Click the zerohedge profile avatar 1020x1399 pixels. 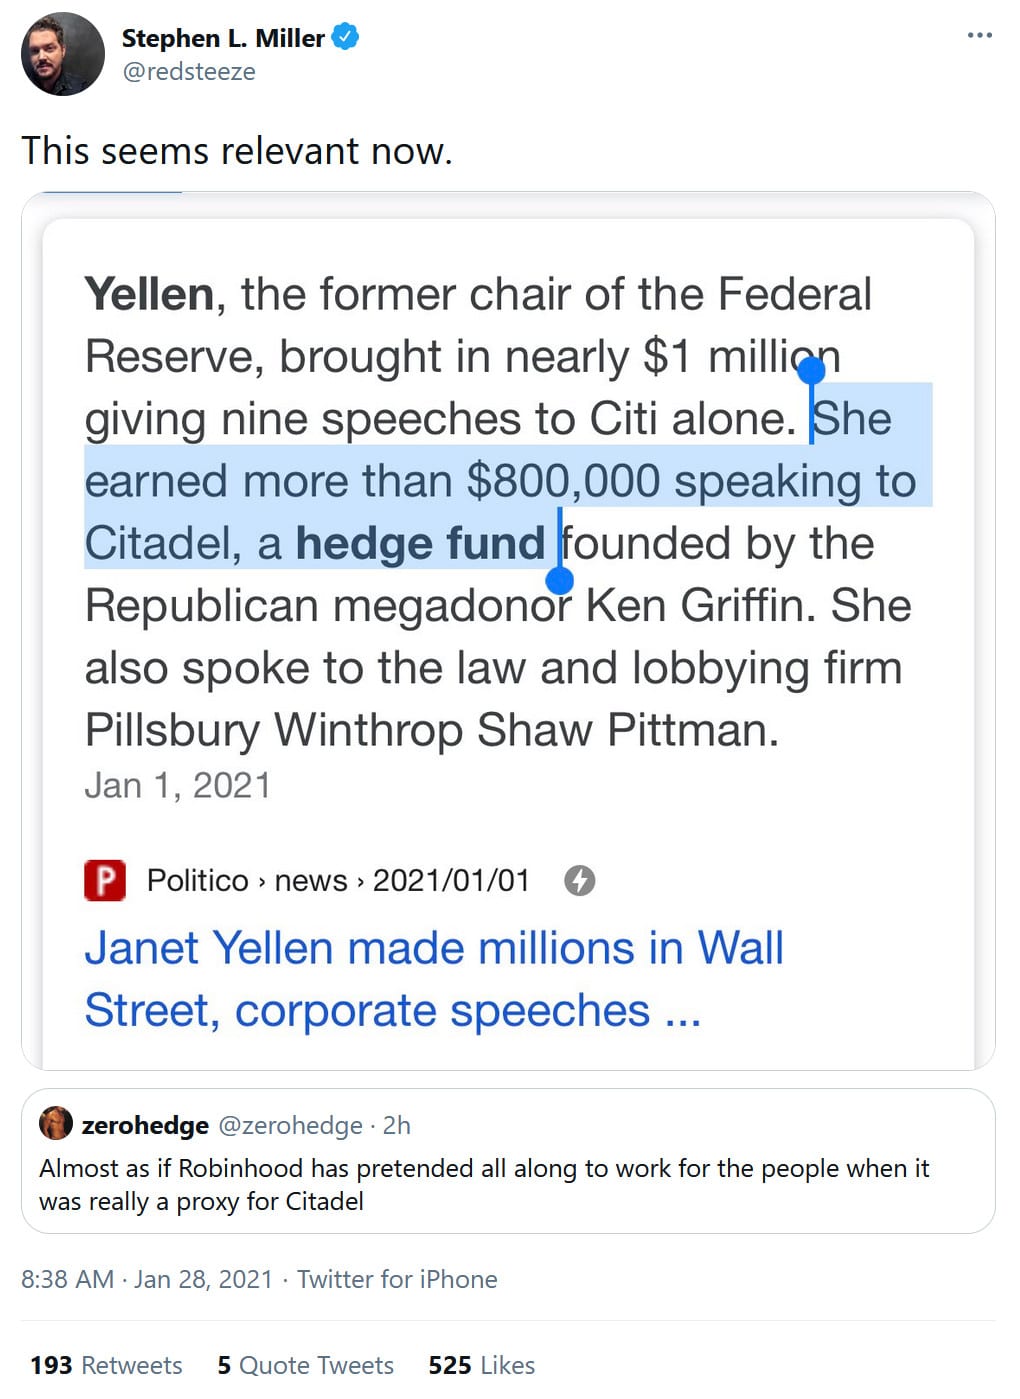coord(56,1124)
